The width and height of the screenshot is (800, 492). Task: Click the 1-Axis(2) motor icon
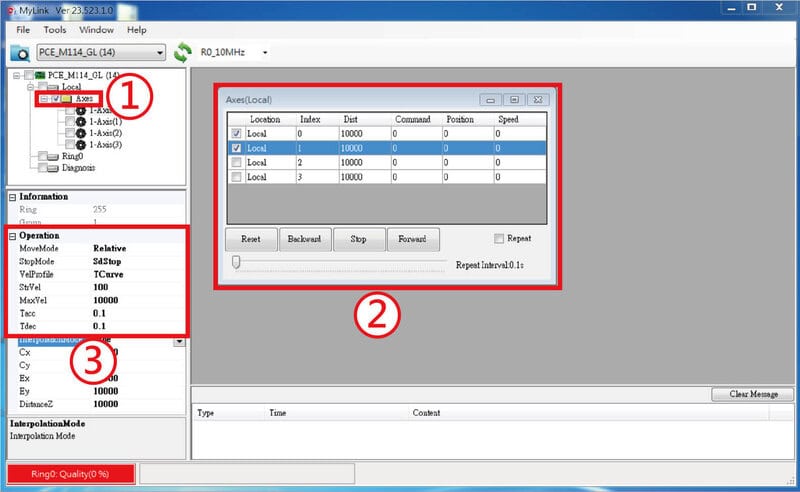tap(81, 133)
